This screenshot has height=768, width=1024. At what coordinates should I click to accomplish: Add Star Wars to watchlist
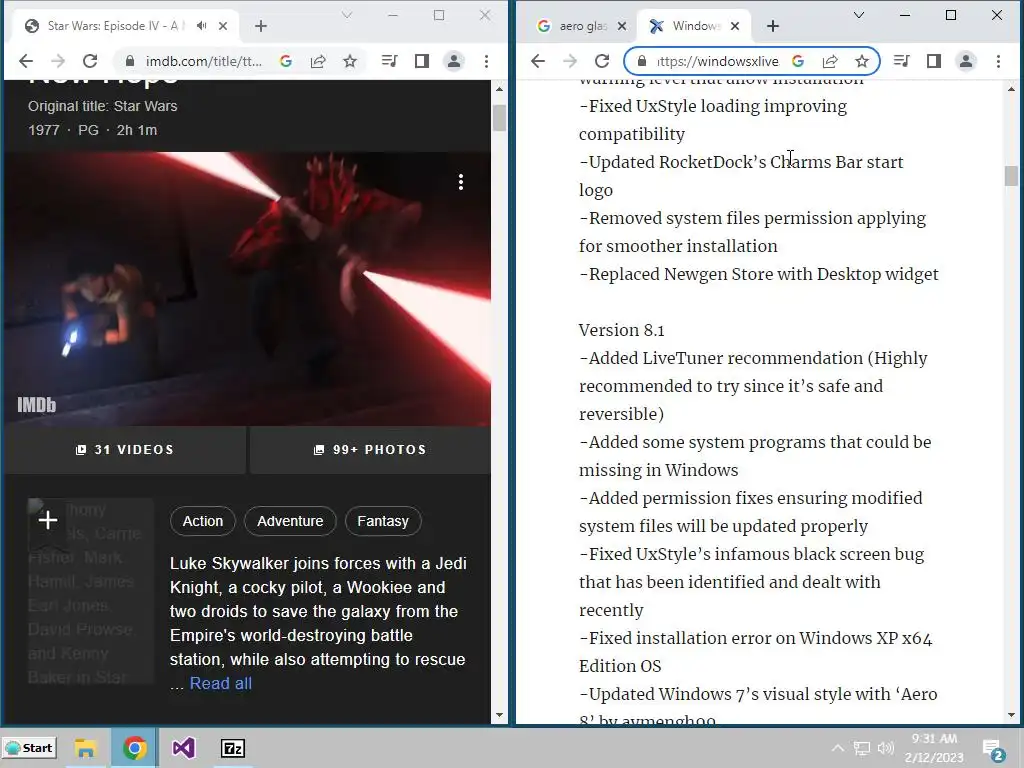(x=48, y=520)
